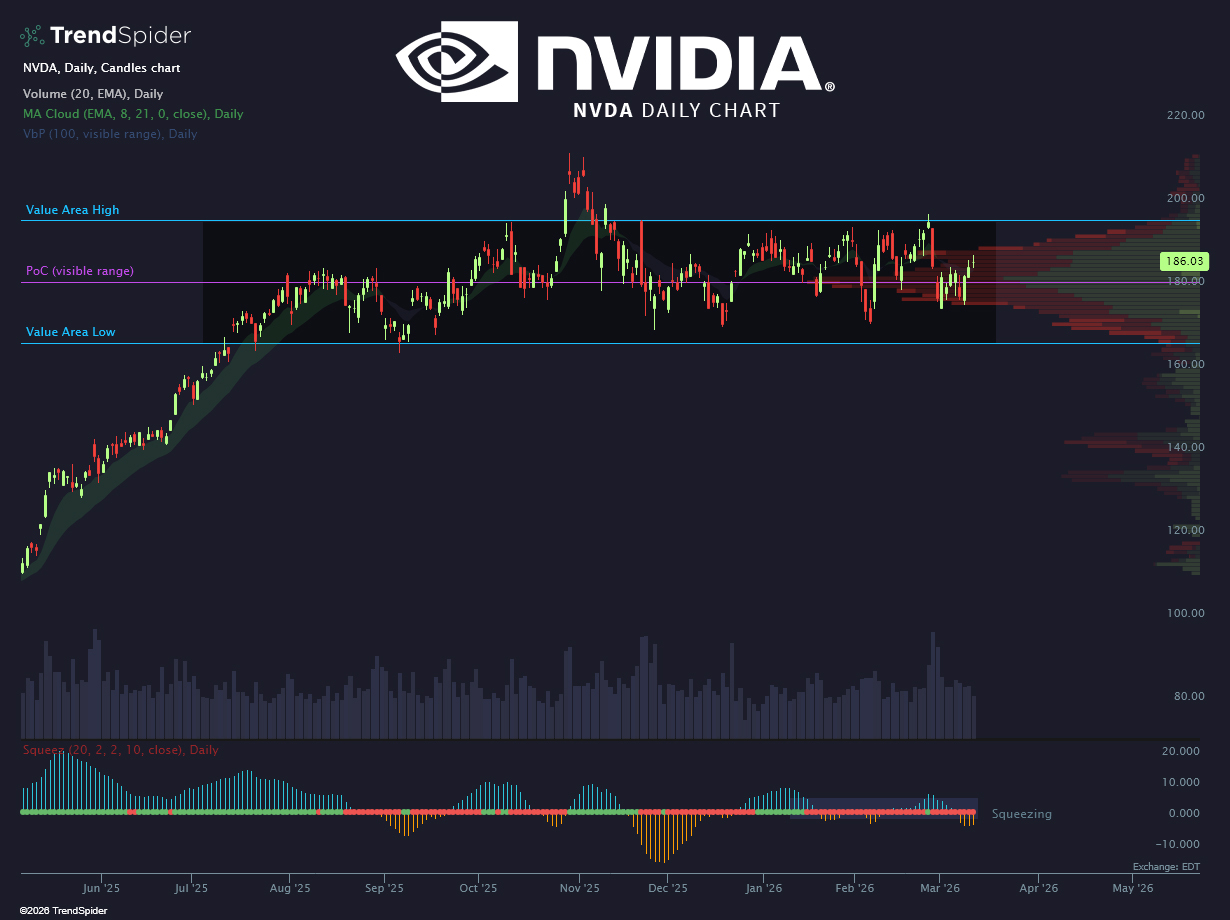Click the 'NVDA DAILY CHART' title text

676,111
